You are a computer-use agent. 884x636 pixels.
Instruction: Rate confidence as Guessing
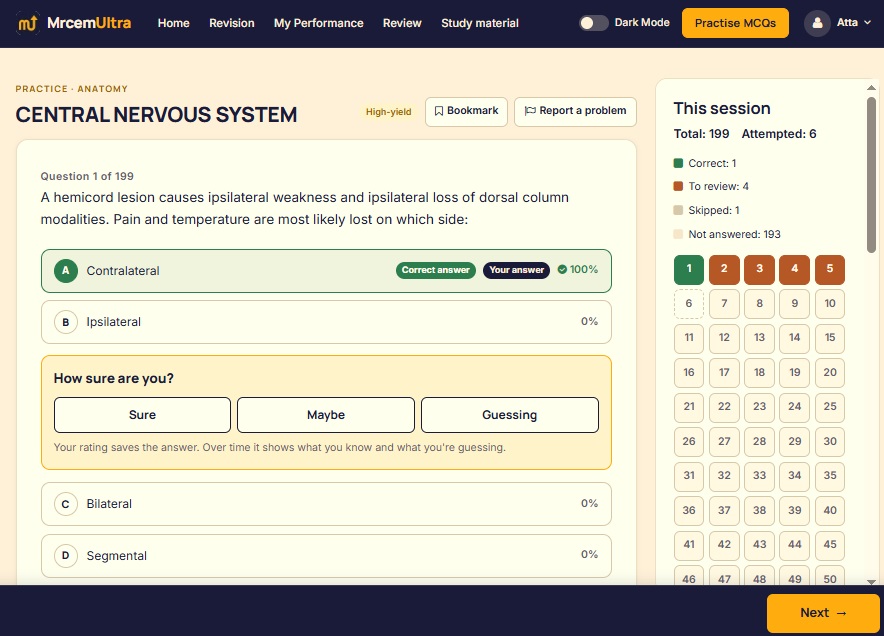pos(510,415)
